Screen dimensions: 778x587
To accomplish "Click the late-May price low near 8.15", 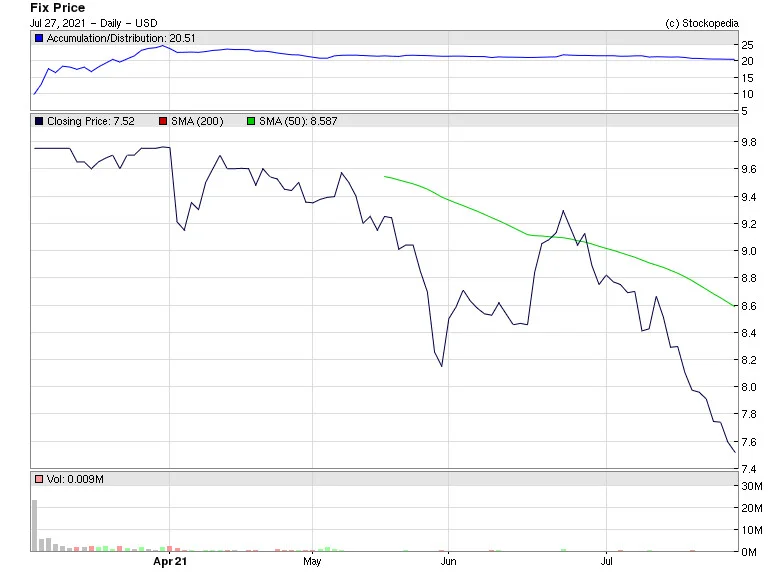I will coord(442,366).
